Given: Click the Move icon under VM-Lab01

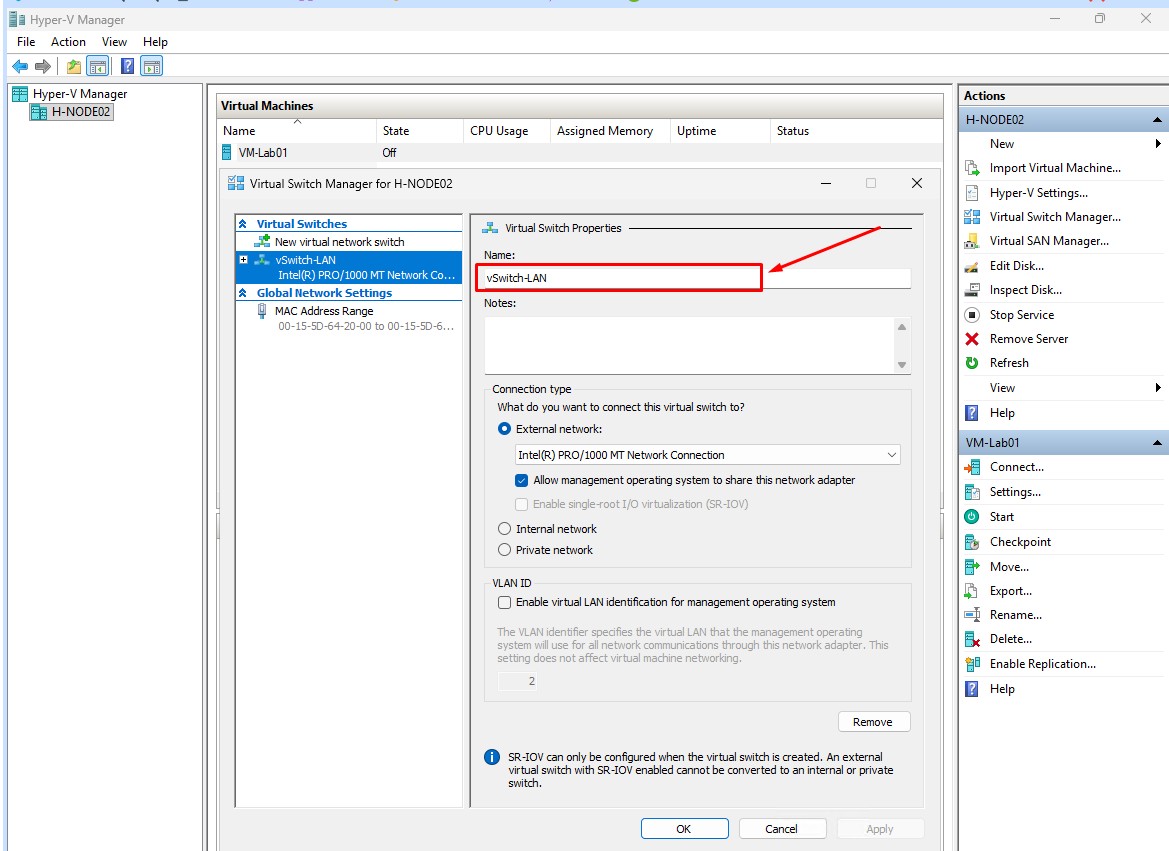Looking at the screenshot, I should click(972, 567).
